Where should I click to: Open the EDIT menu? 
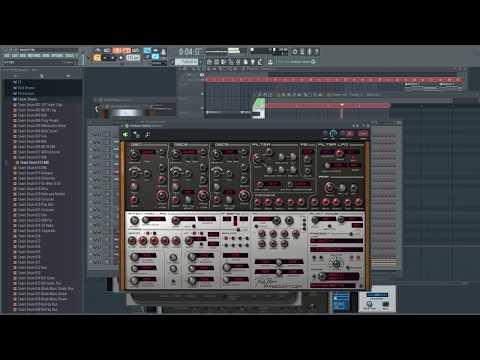point(15,55)
